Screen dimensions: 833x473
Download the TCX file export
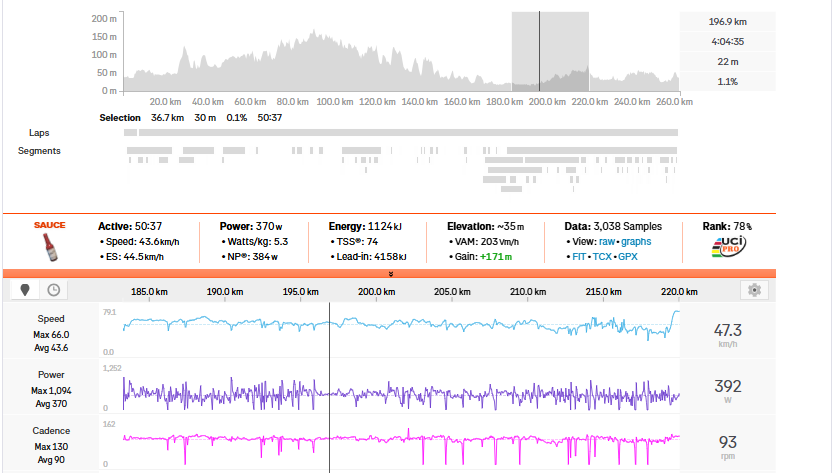pyautogui.click(x=600, y=257)
